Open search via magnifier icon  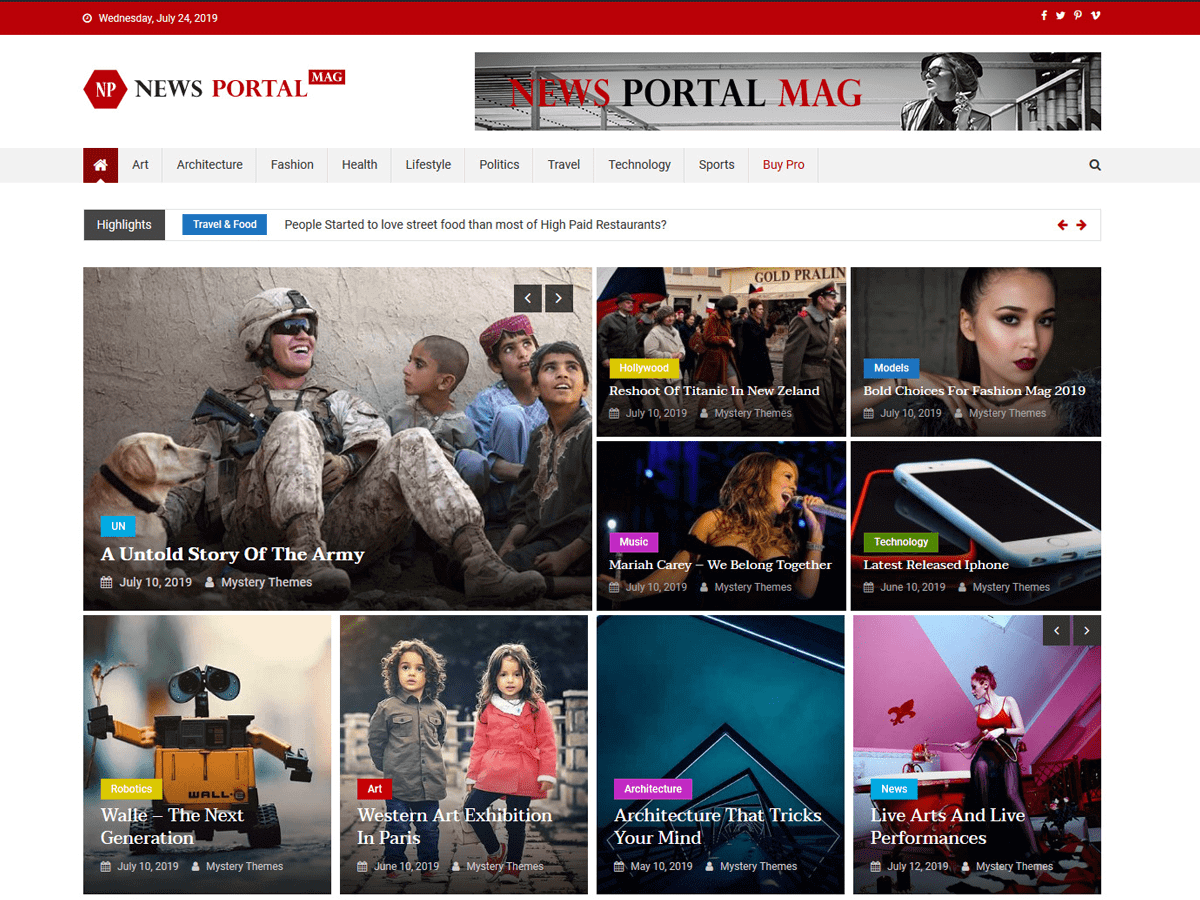click(1095, 165)
